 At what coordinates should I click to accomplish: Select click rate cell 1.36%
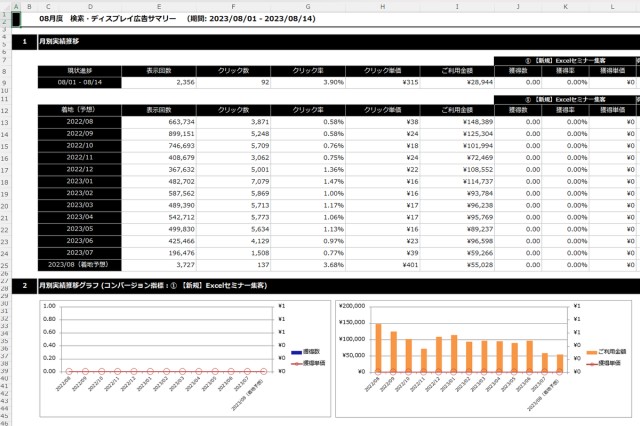(308, 170)
